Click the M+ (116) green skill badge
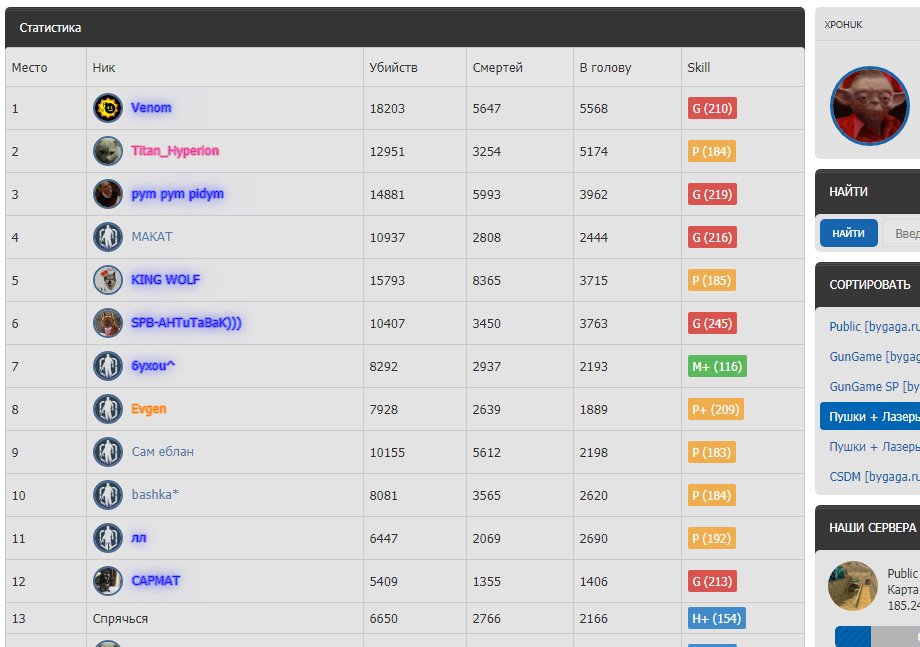This screenshot has width=920, height=647. (717, 366)
